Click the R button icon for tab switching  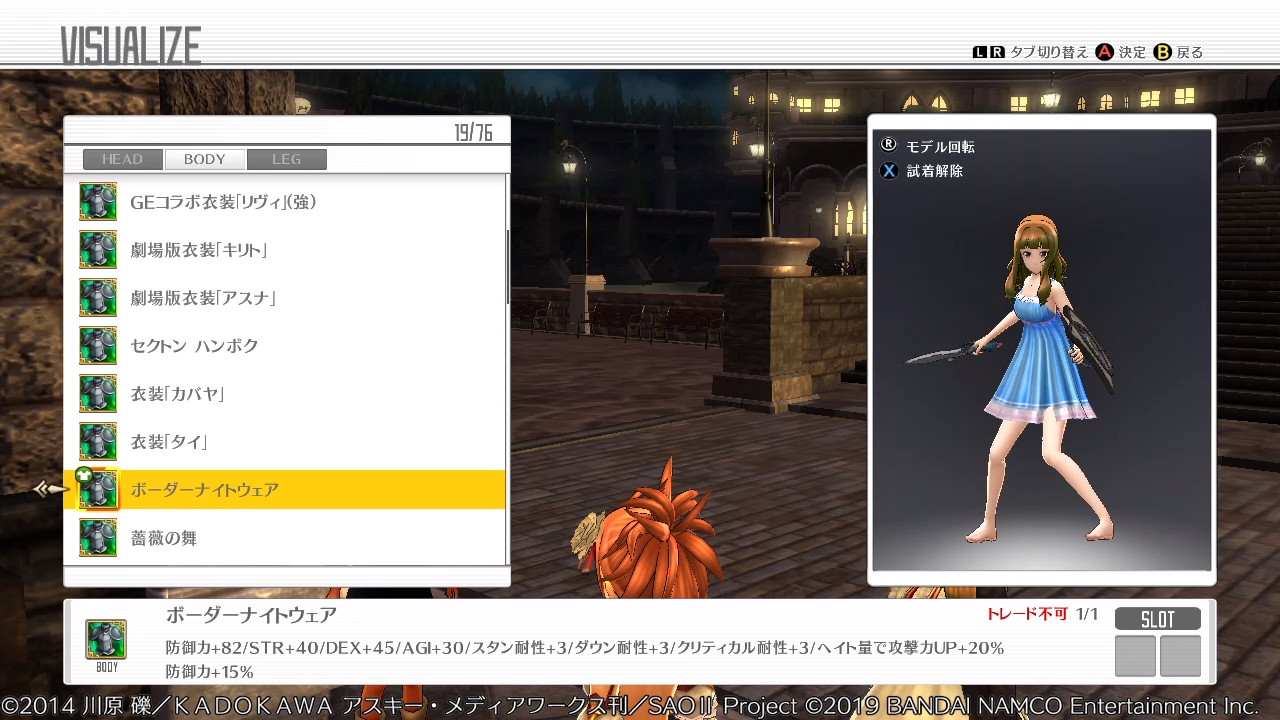pos(997,52)
